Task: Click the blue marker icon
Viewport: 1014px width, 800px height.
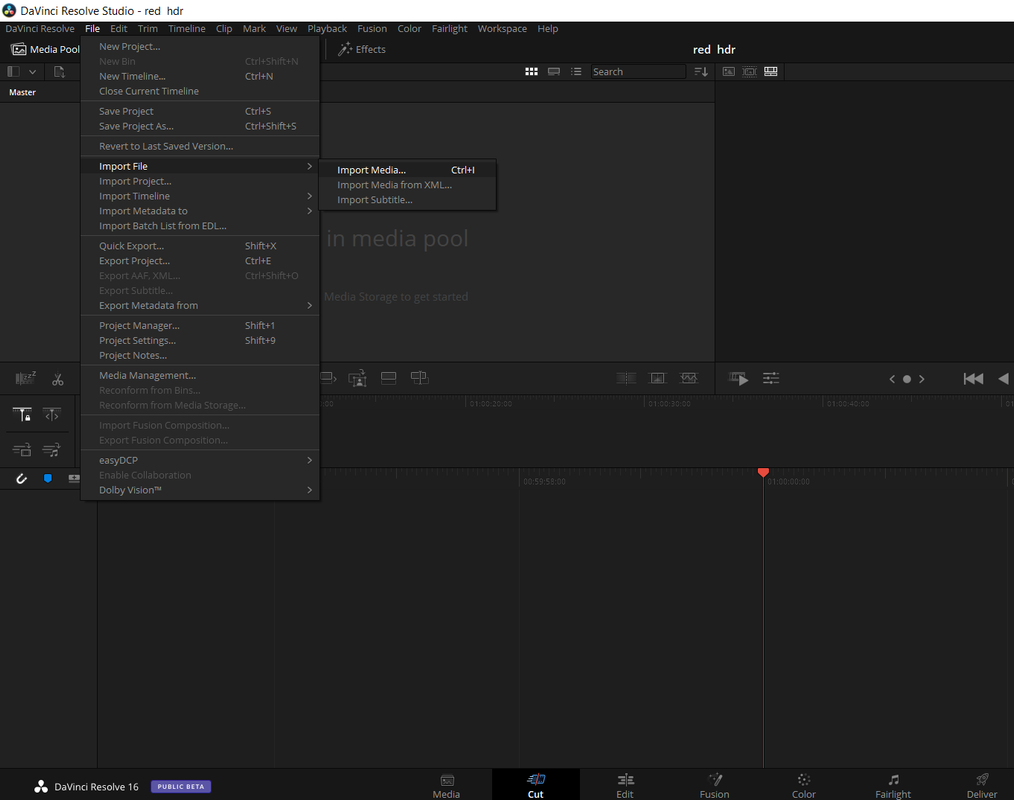Action: point(48,479)
